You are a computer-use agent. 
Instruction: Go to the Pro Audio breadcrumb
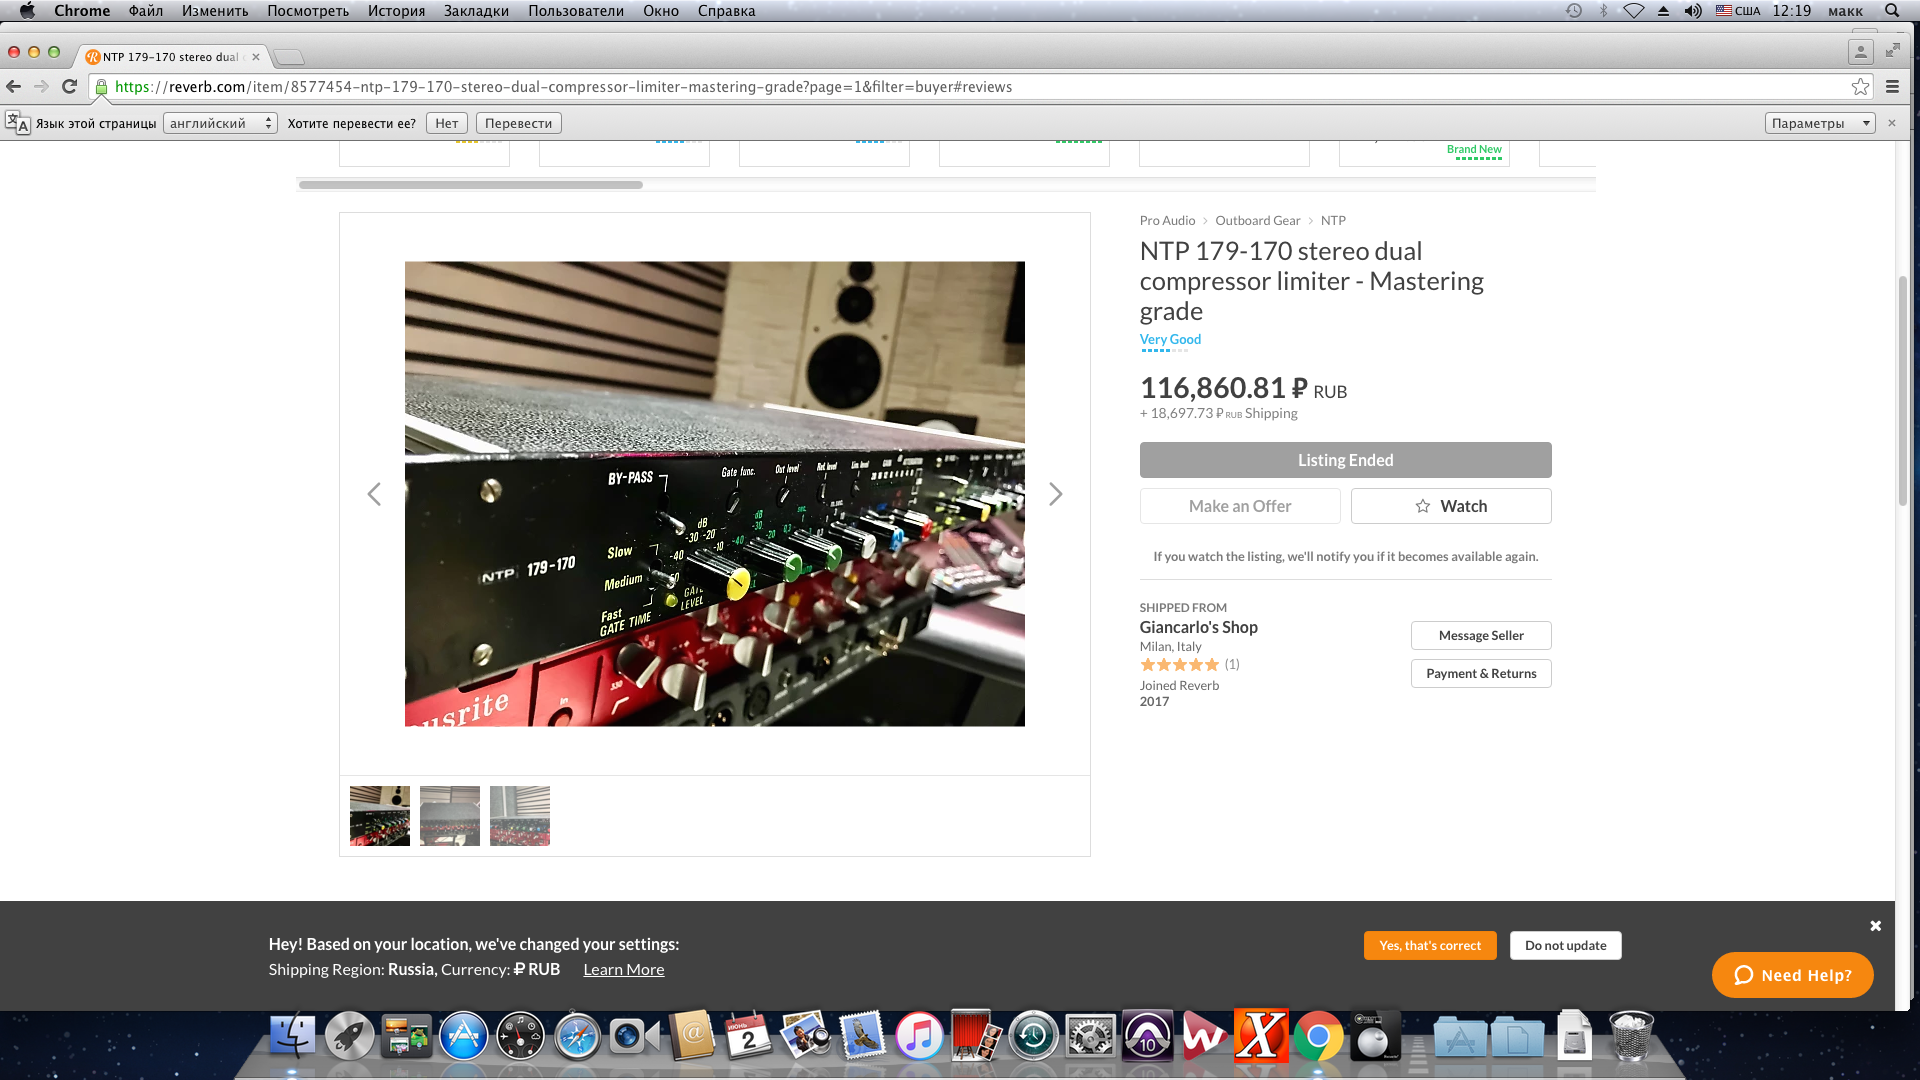tap(1167, 221)
